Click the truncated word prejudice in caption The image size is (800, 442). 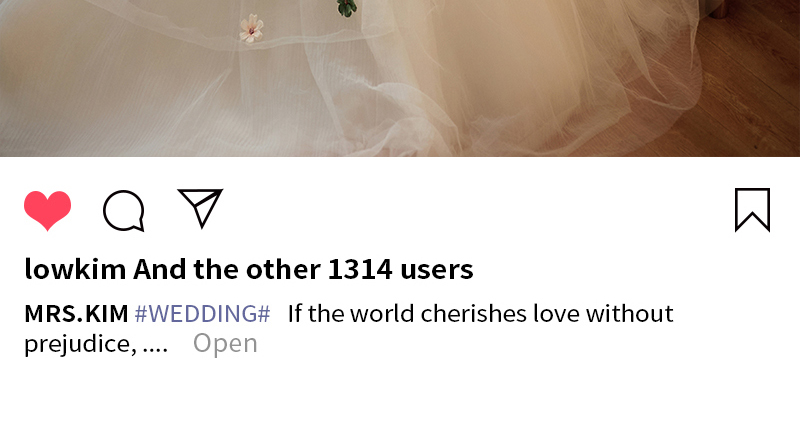click(x=80, y=344)
